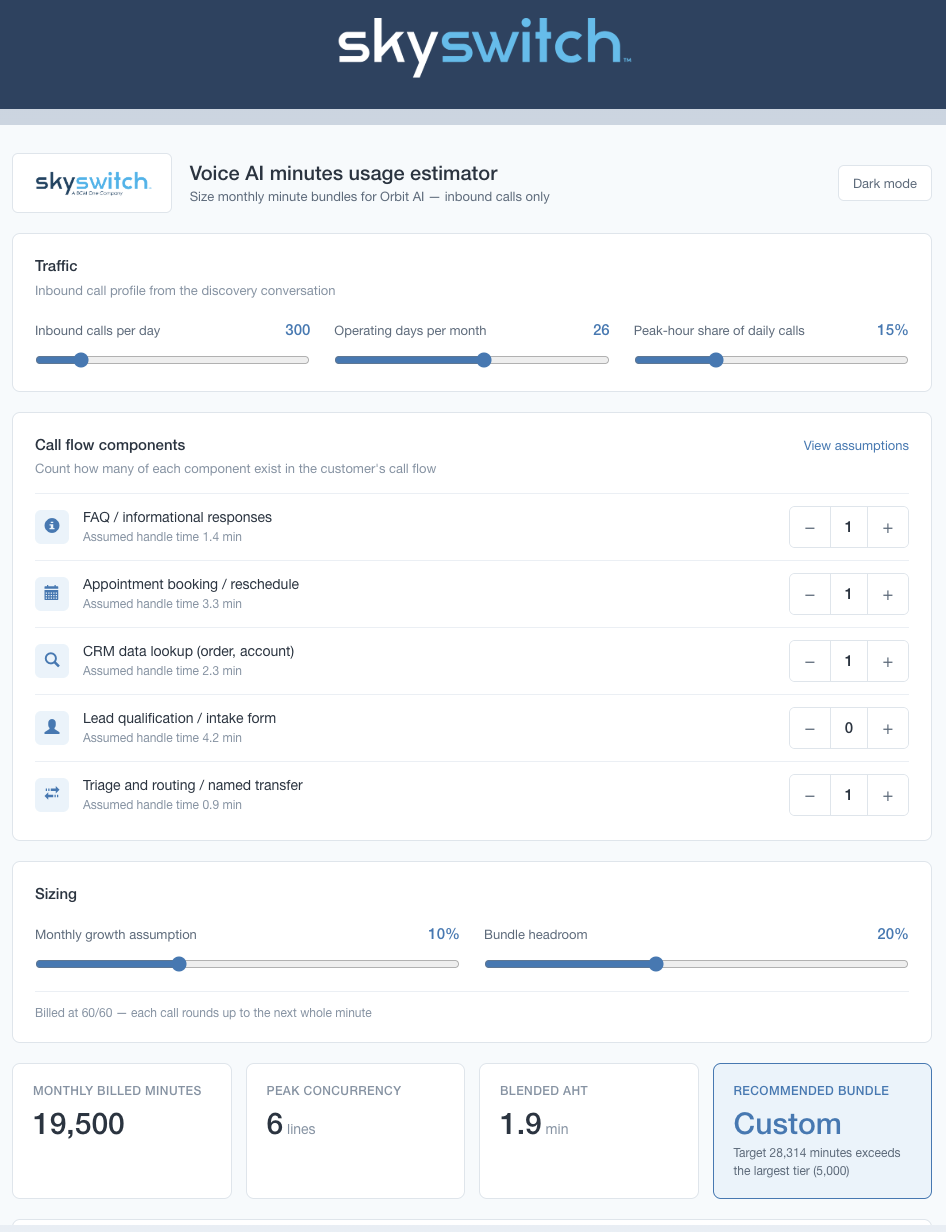Decrease Triage and routing count
The width and height of the screenshot is (946, 1232).
coord(810,795)
